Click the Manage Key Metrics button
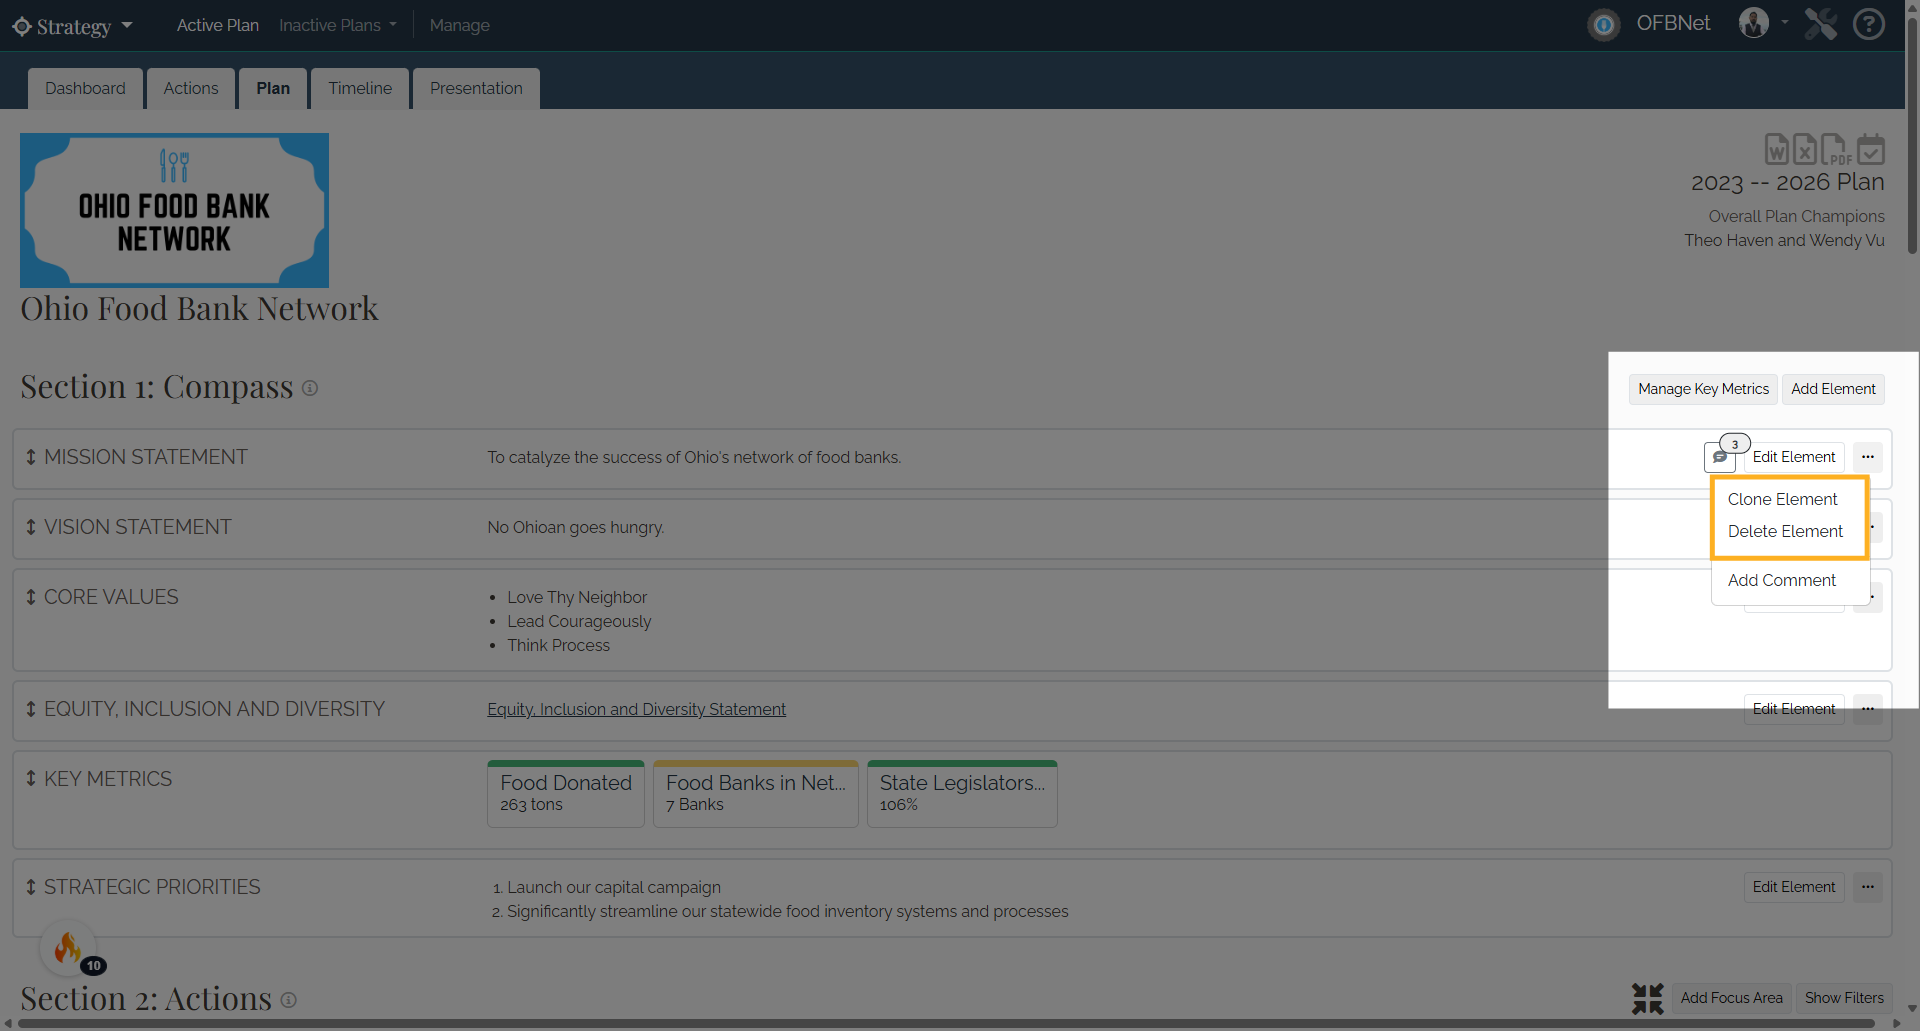The image size is (1920, 1031). [1704, 389]
